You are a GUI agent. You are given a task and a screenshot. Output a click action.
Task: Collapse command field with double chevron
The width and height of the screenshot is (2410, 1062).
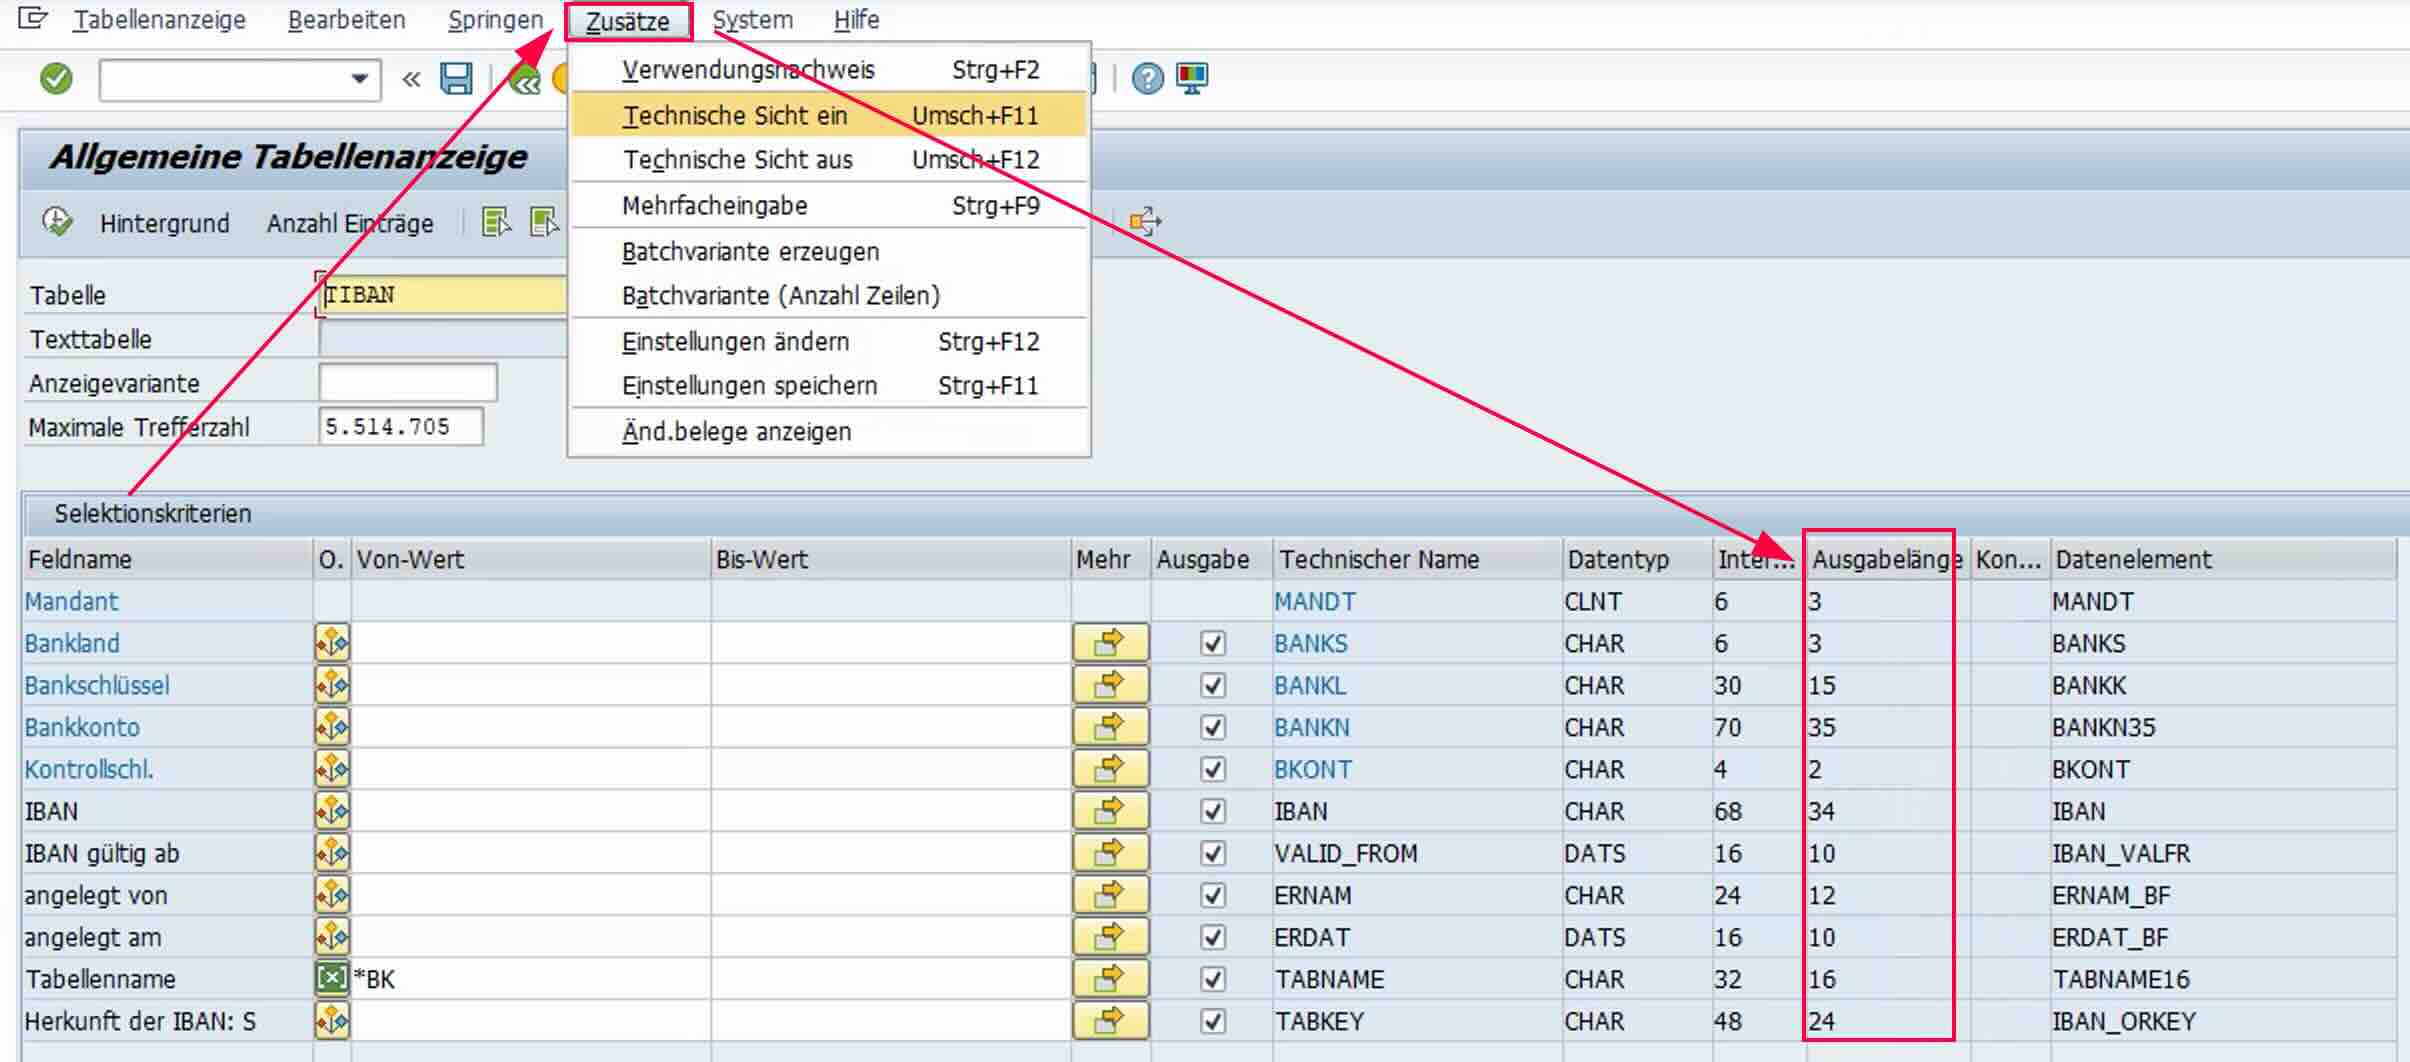click(411, 79)
